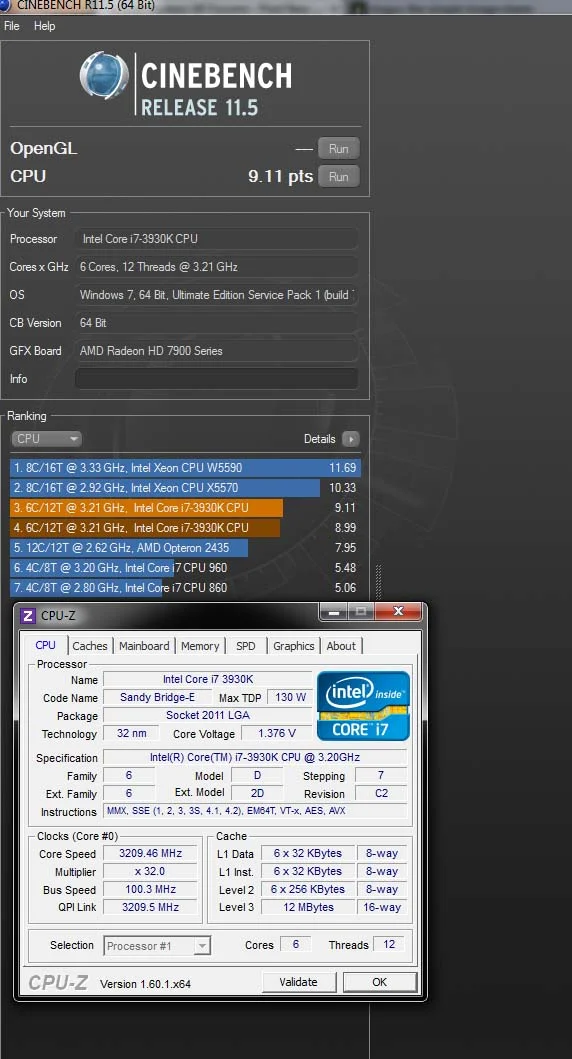Screen dimensions: 572x1059
Task: Click the Core Speed 3209.46 MHz value
Action: click(150, 853)
